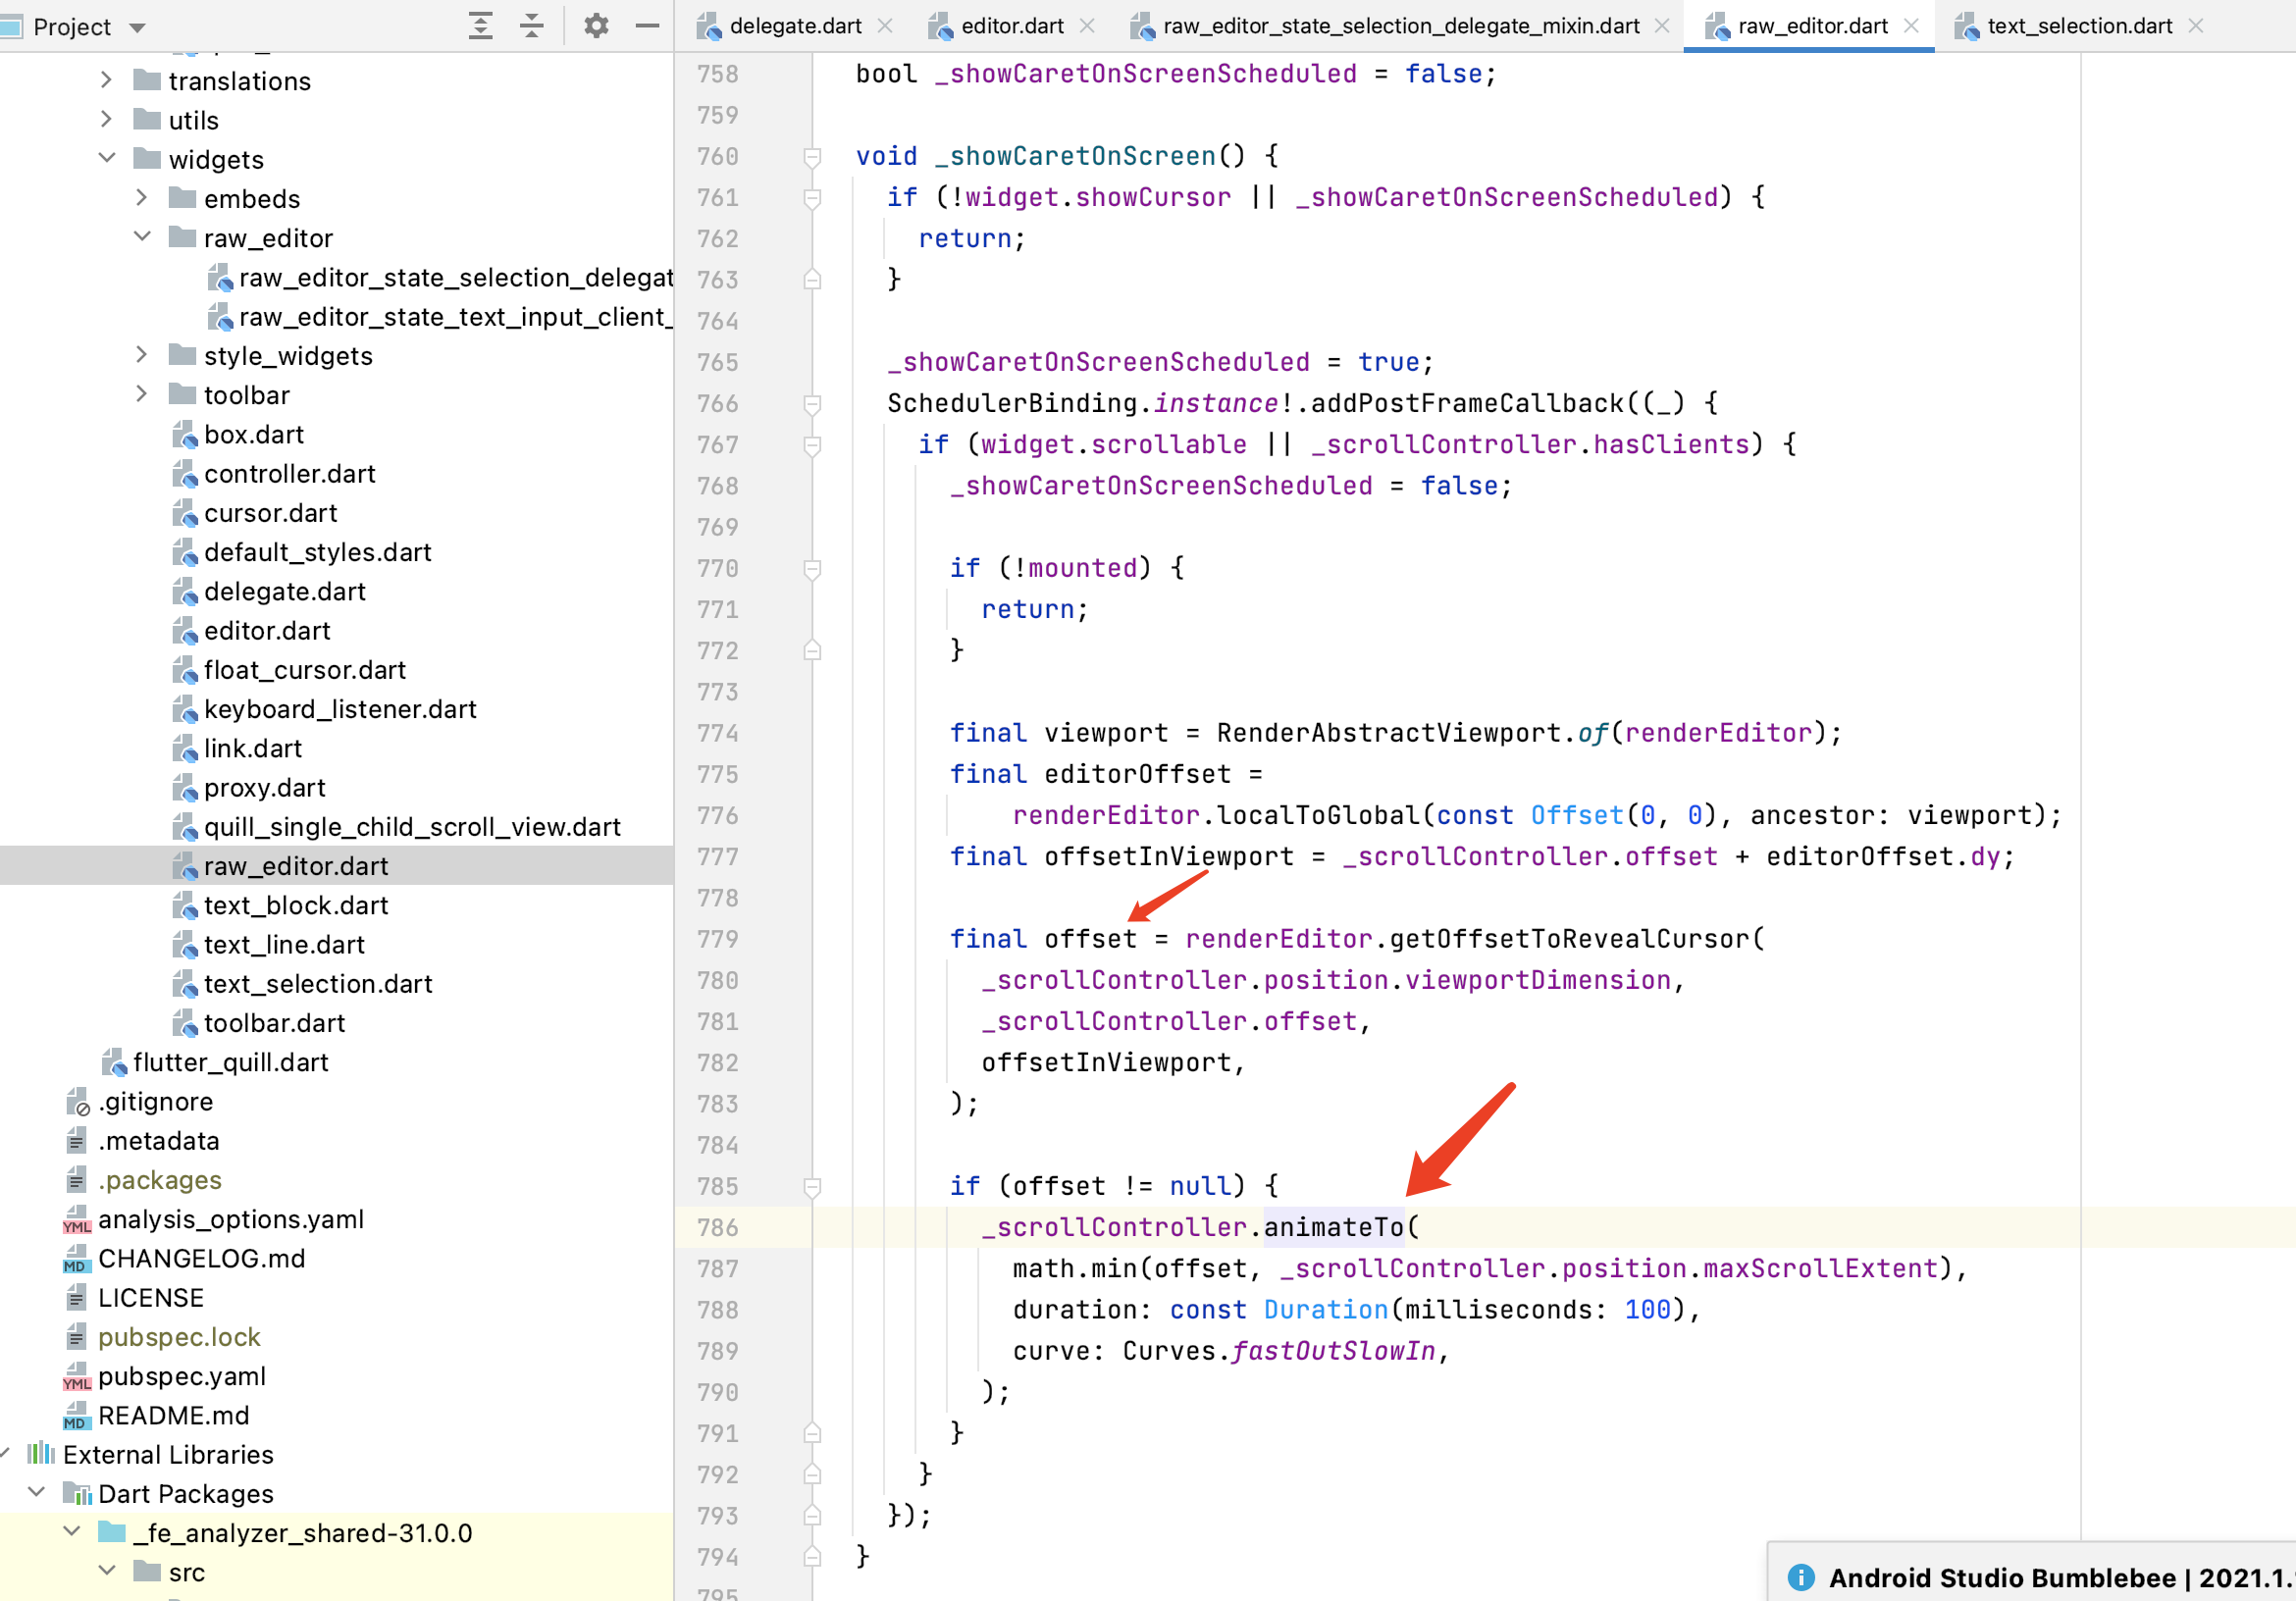The image size is (2296, 1601).
Task: Switch to editor.dart editor tab
Action: [x=1012, y=26]
